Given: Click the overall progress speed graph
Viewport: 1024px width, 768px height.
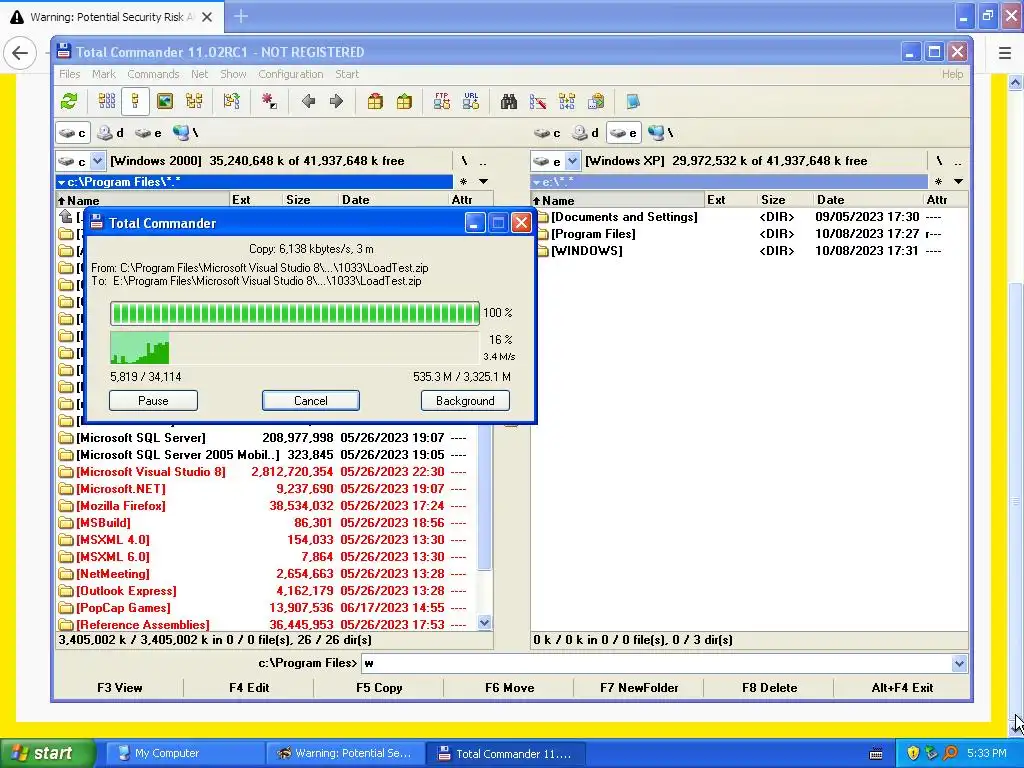Looking at the screenshot, I should [295, 347].
